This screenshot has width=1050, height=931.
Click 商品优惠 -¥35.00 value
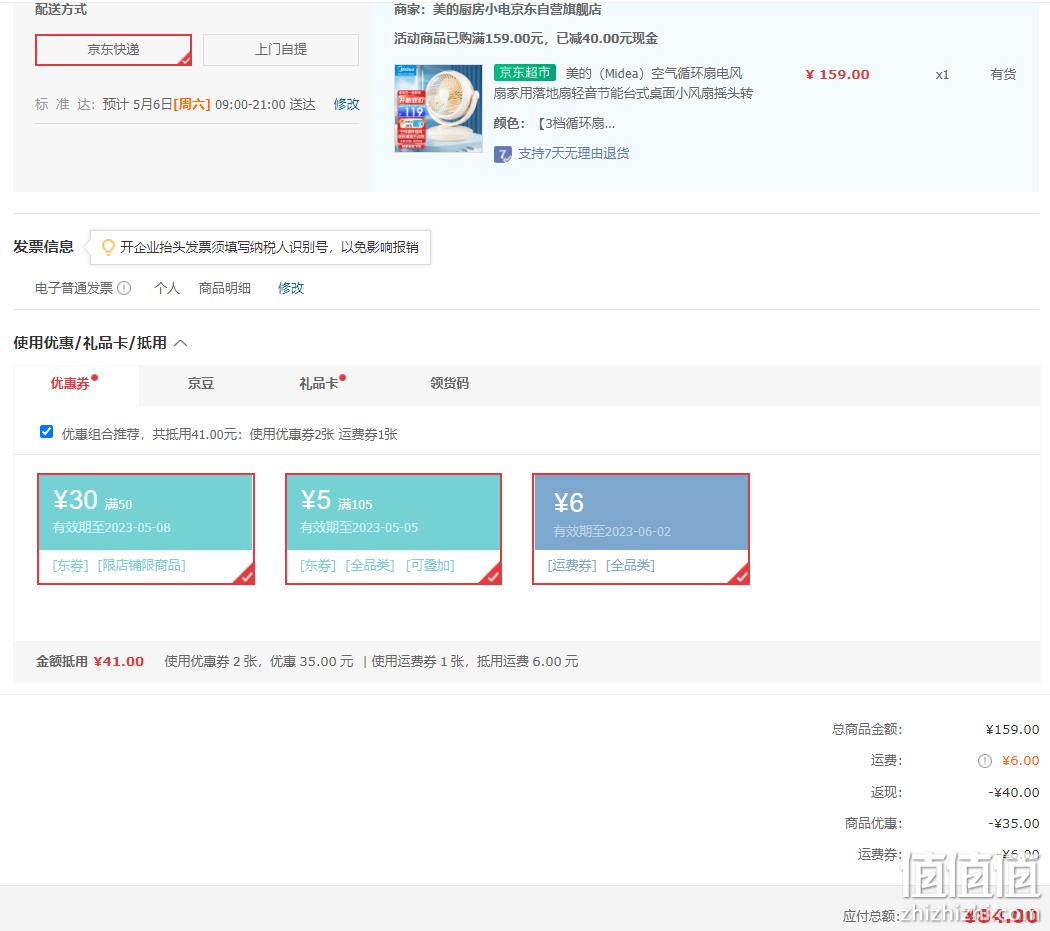click(x=1013, y=824)
